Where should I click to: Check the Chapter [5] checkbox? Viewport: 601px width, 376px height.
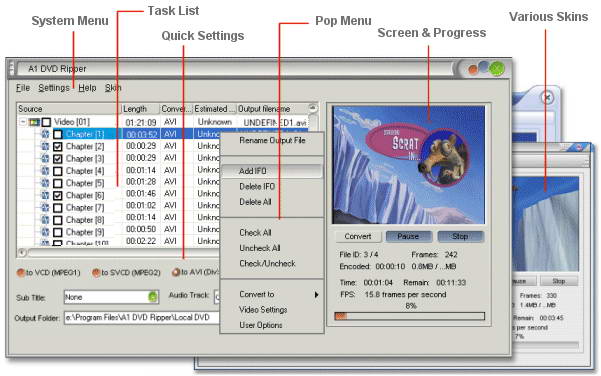[57, 183]
